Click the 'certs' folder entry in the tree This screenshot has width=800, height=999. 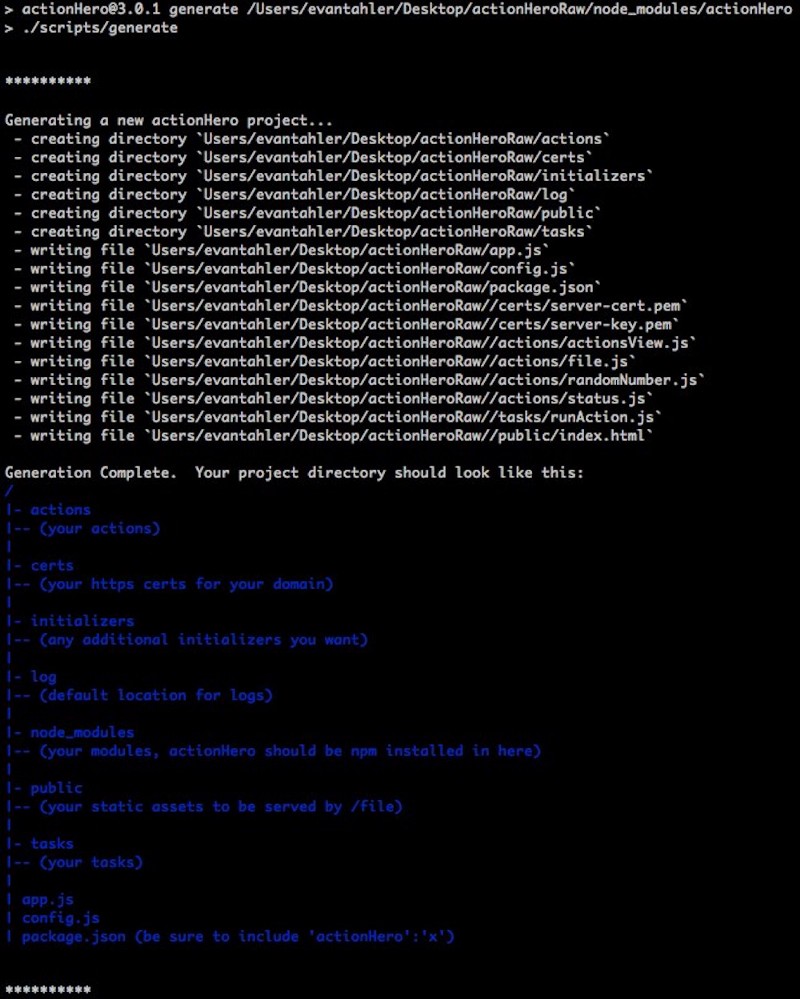39,565
